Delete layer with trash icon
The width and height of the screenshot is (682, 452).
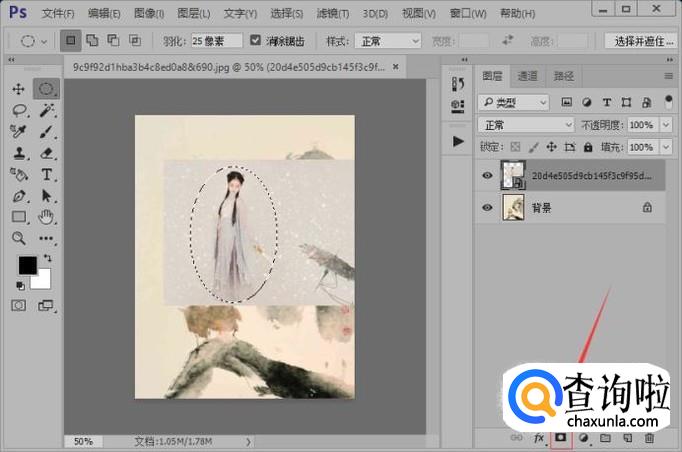650,438
